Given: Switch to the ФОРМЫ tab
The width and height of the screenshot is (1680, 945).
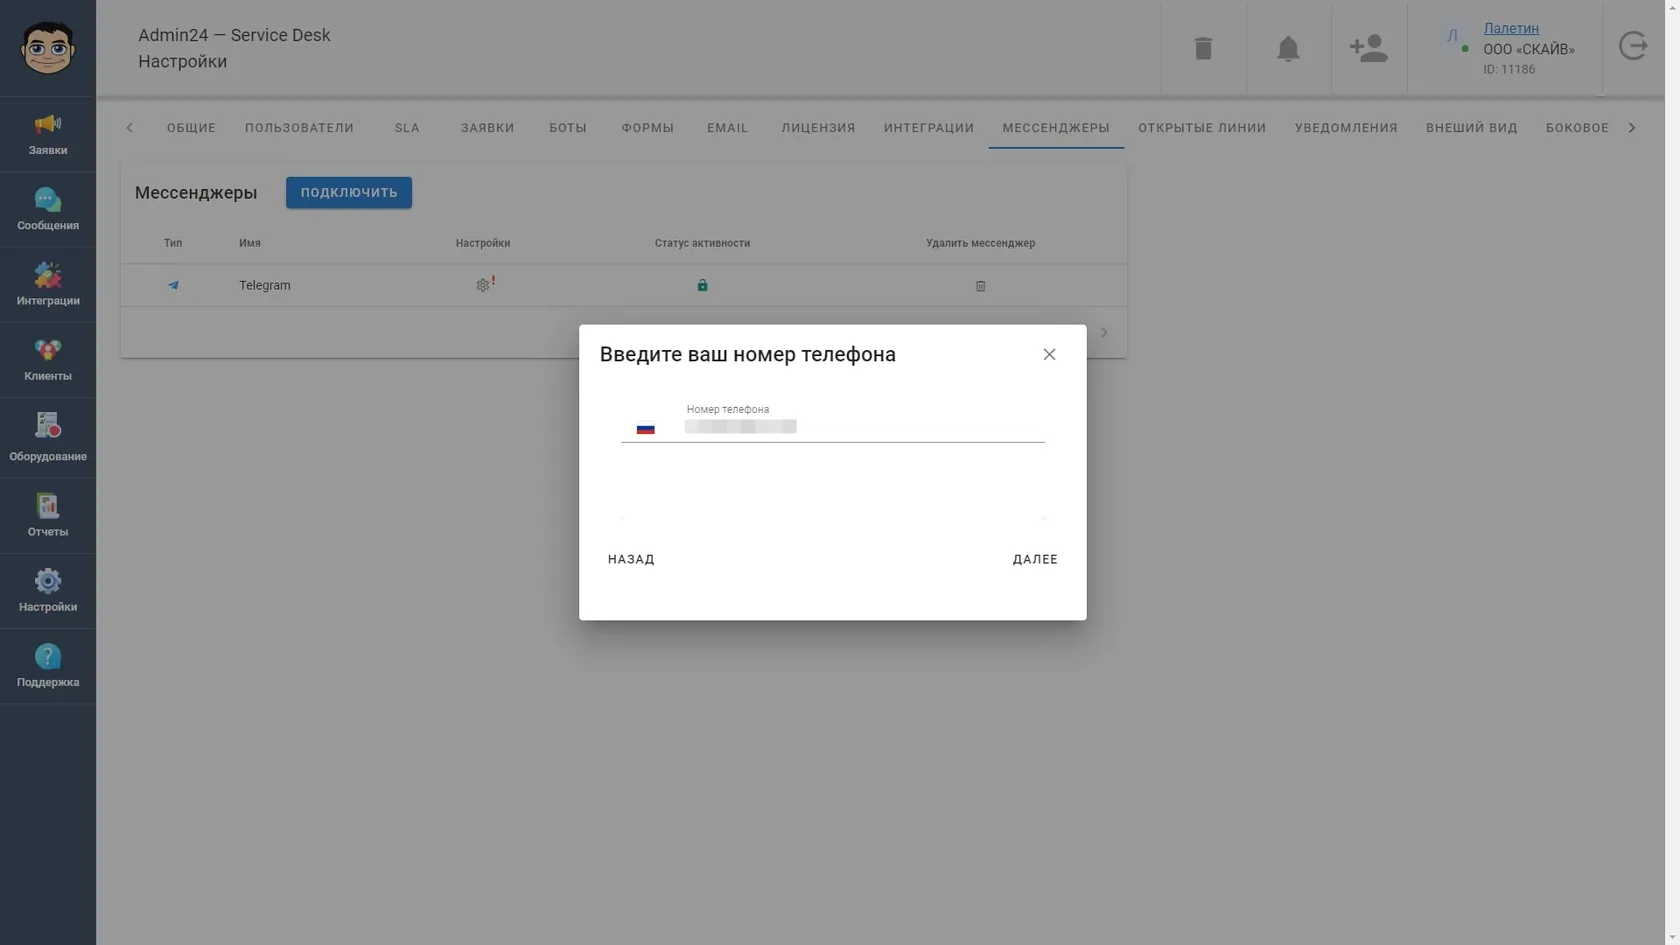Looking at the screenshot, I should tap(648, 128).
